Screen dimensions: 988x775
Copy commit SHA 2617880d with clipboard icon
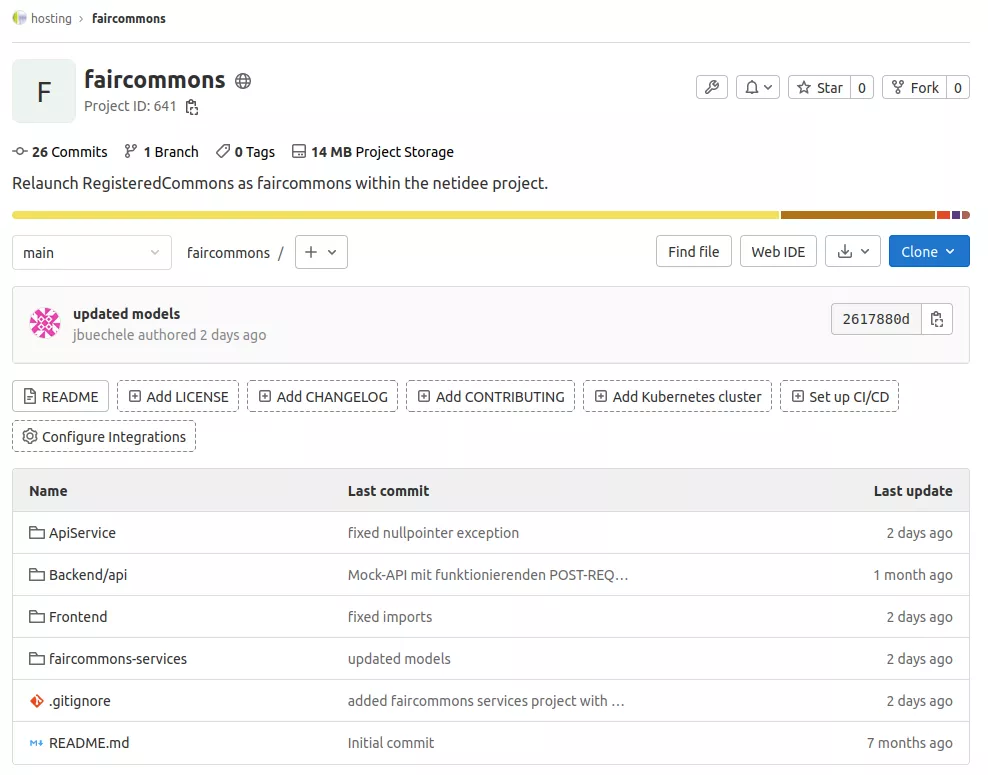pos(937,318)
